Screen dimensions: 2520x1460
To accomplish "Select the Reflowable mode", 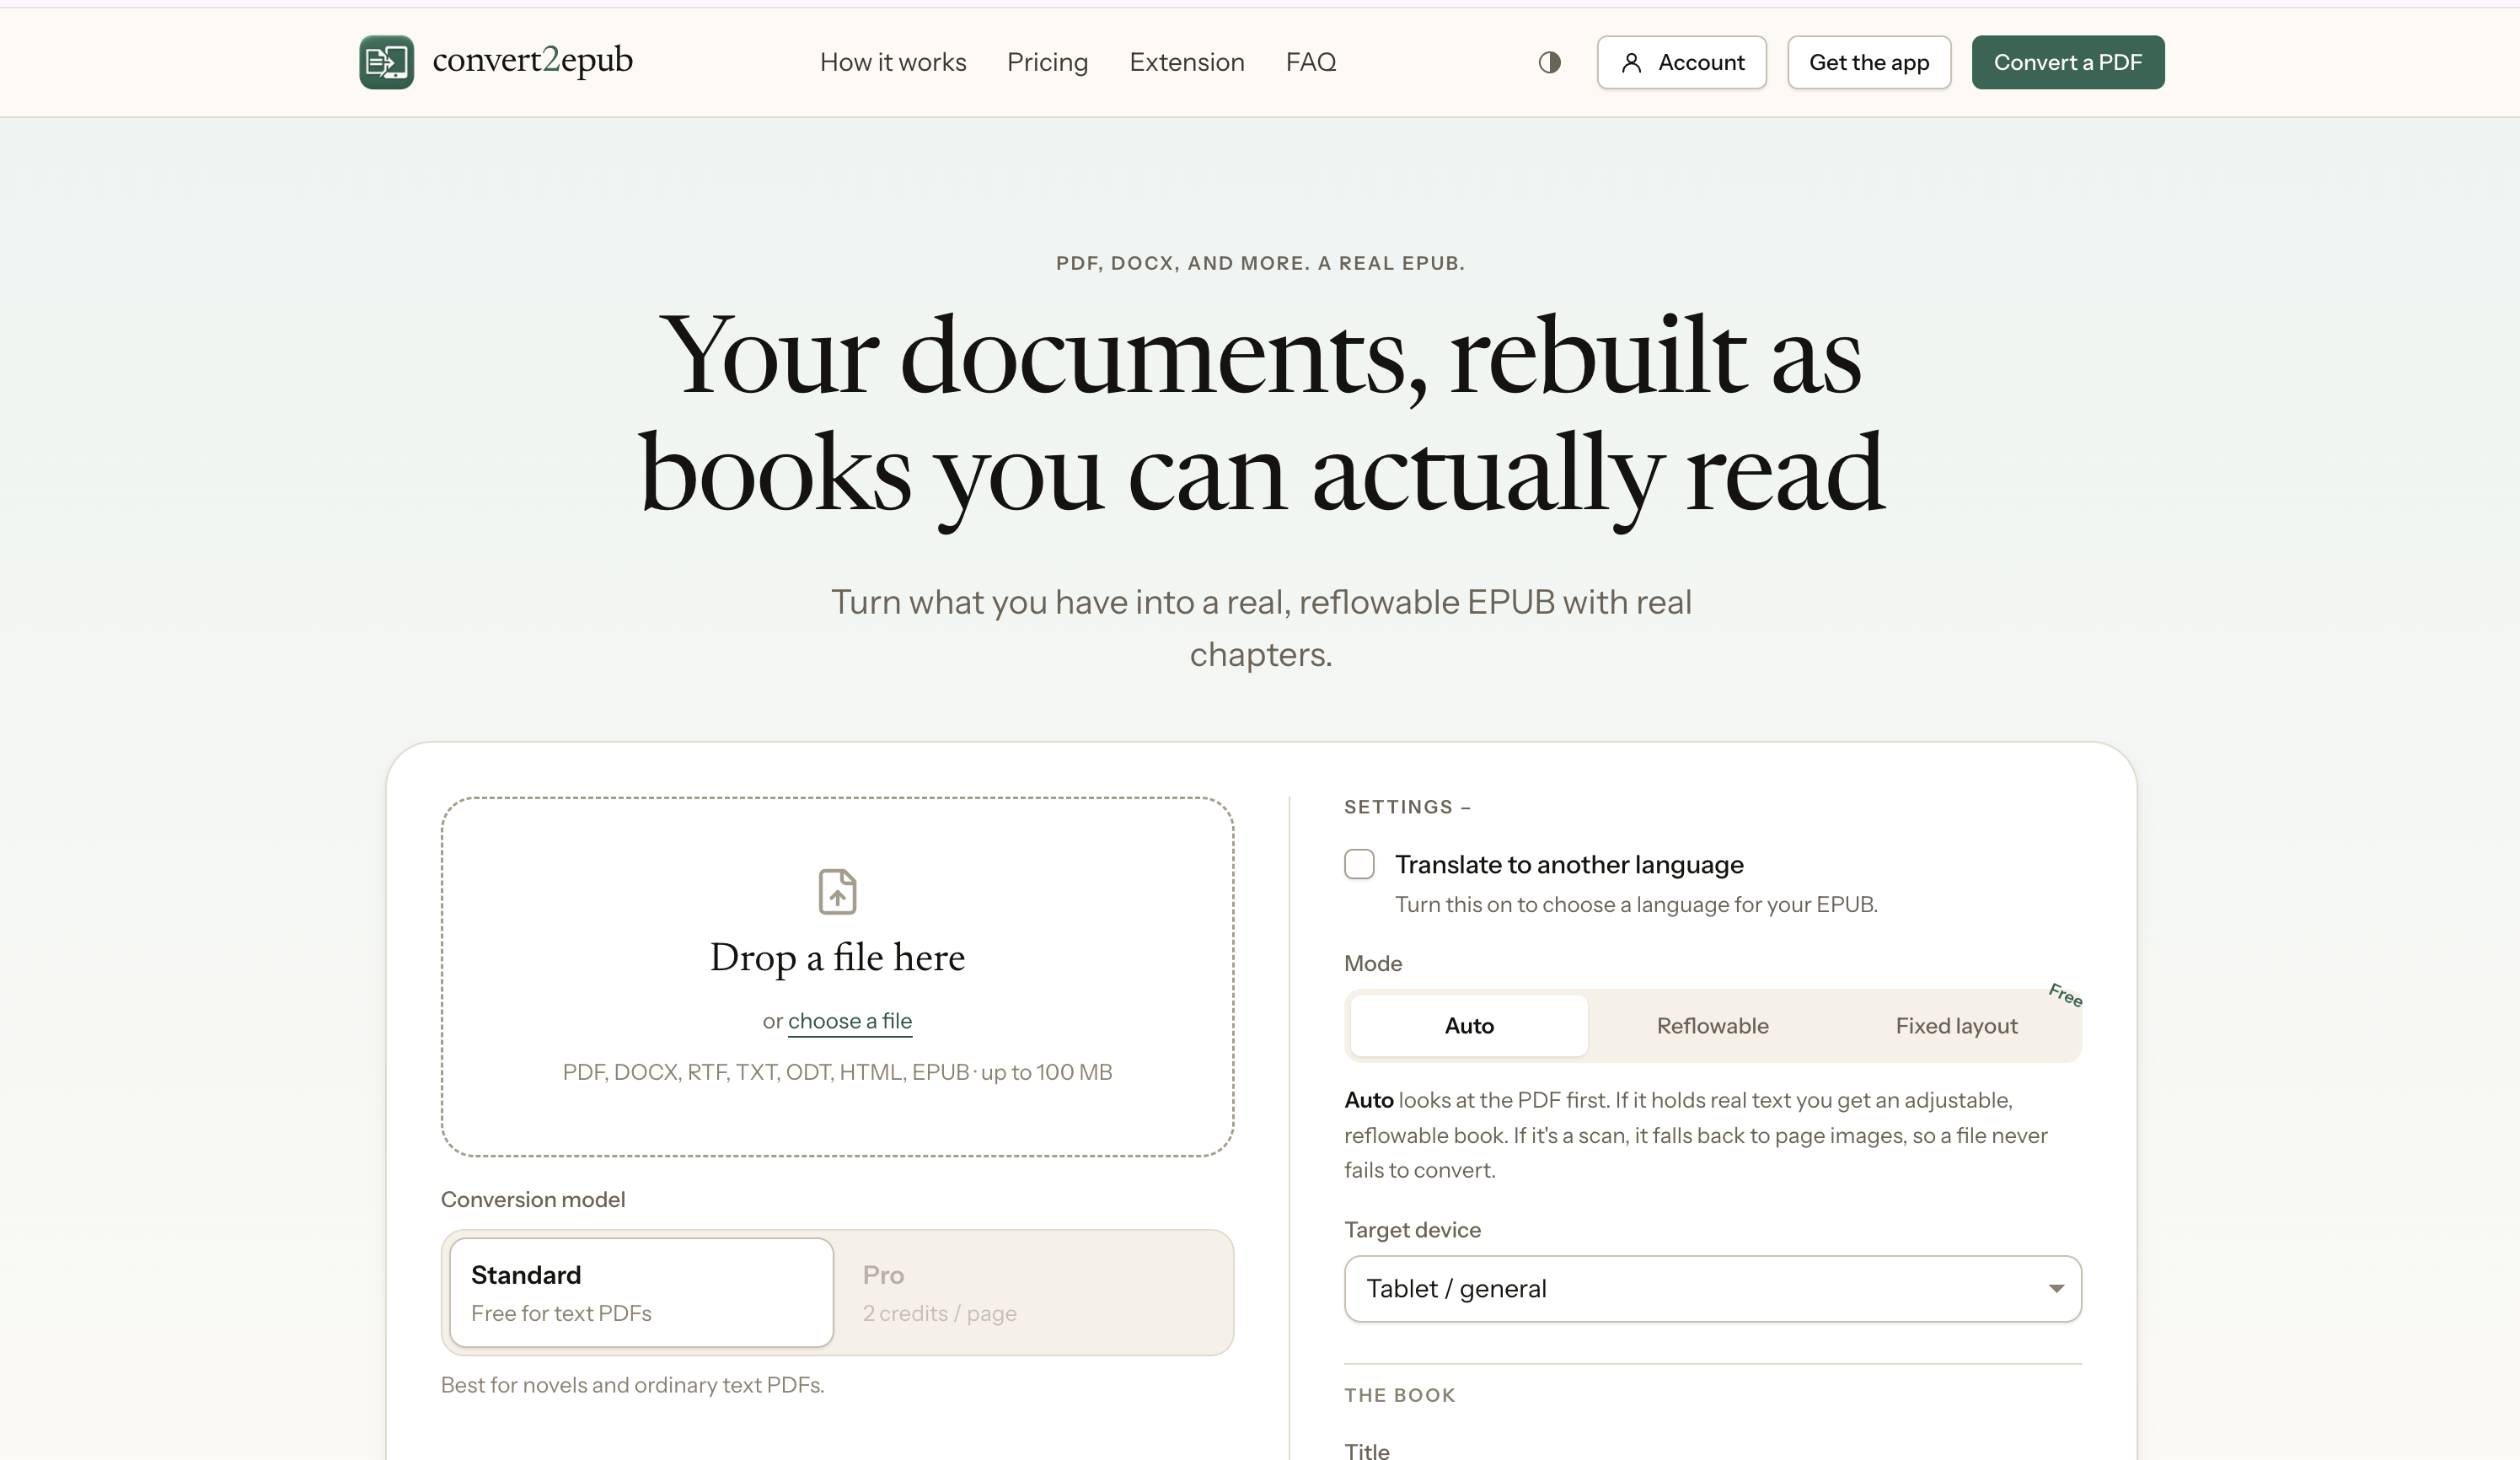I will (1712, 1025).
